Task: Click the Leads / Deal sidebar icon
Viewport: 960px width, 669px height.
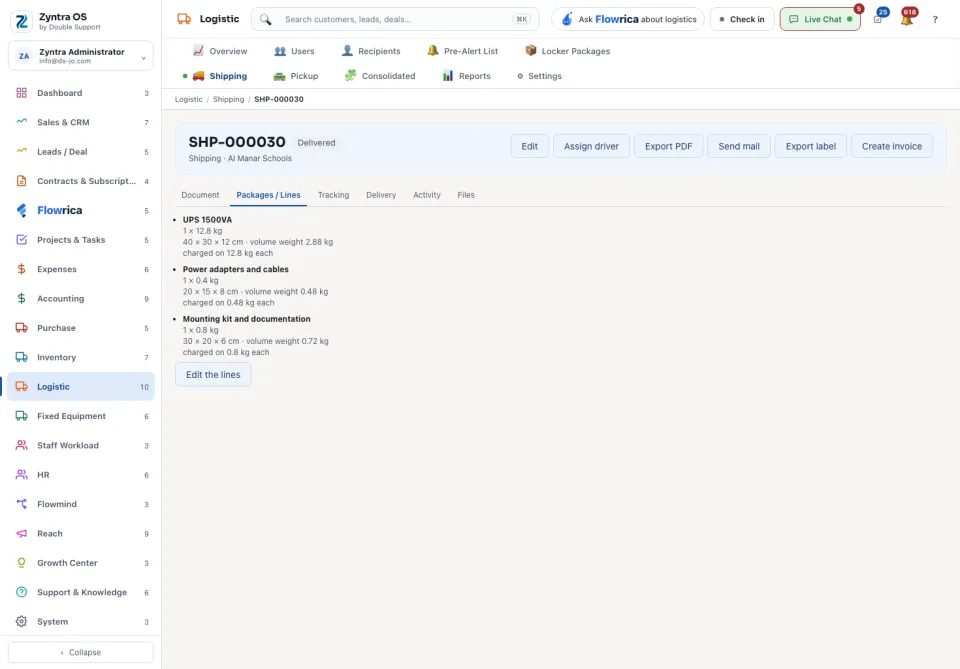Action: point(21,152)
